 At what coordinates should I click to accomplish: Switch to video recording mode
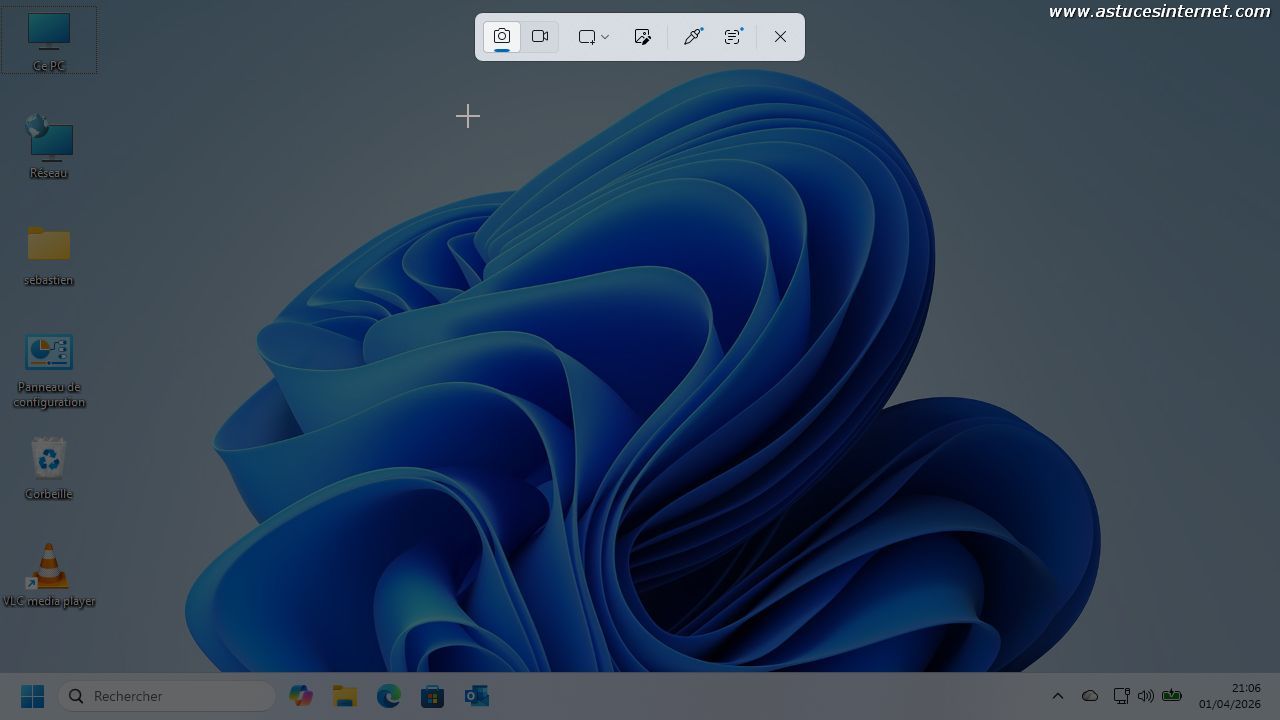(540, 37)
